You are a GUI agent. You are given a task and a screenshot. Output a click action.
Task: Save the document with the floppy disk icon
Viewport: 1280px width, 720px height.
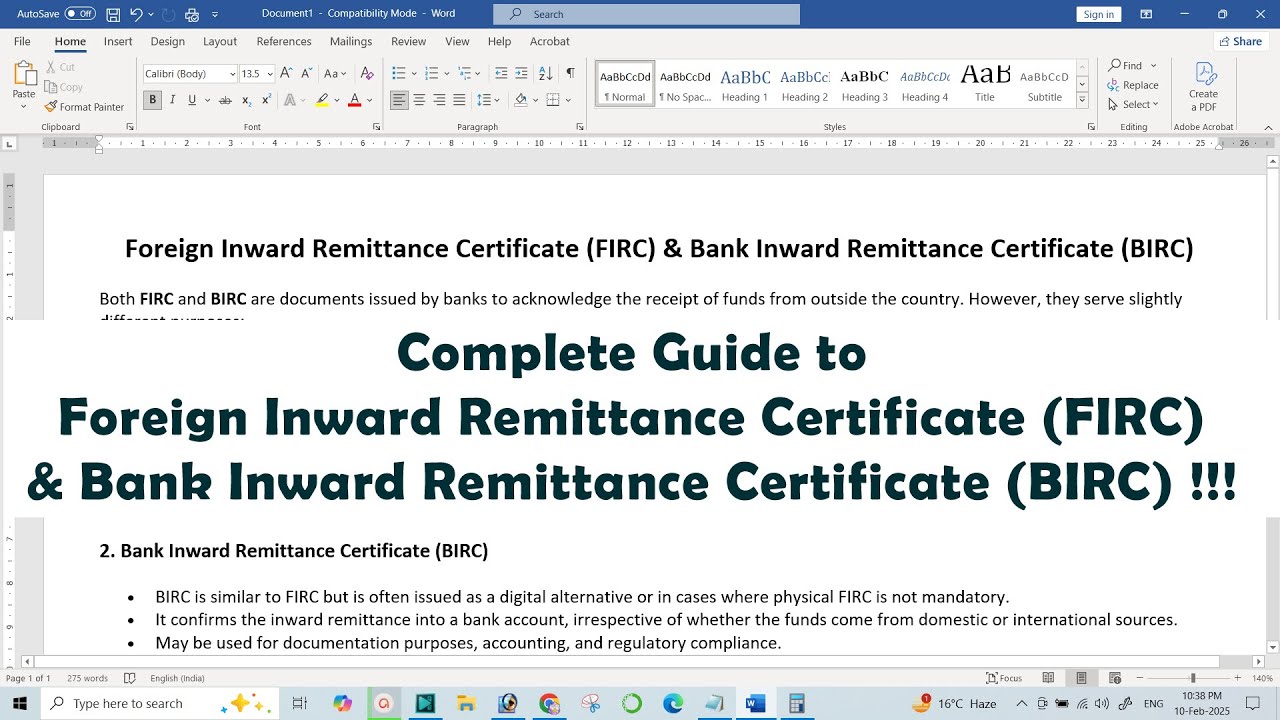[113, 14]
